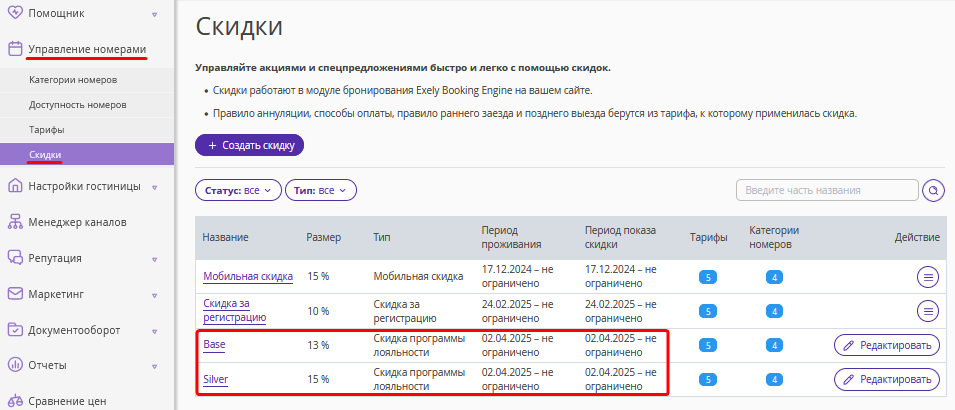
Task: Click room categories badge 4 in Мобильная скидка row
Action: click(775, 277)
